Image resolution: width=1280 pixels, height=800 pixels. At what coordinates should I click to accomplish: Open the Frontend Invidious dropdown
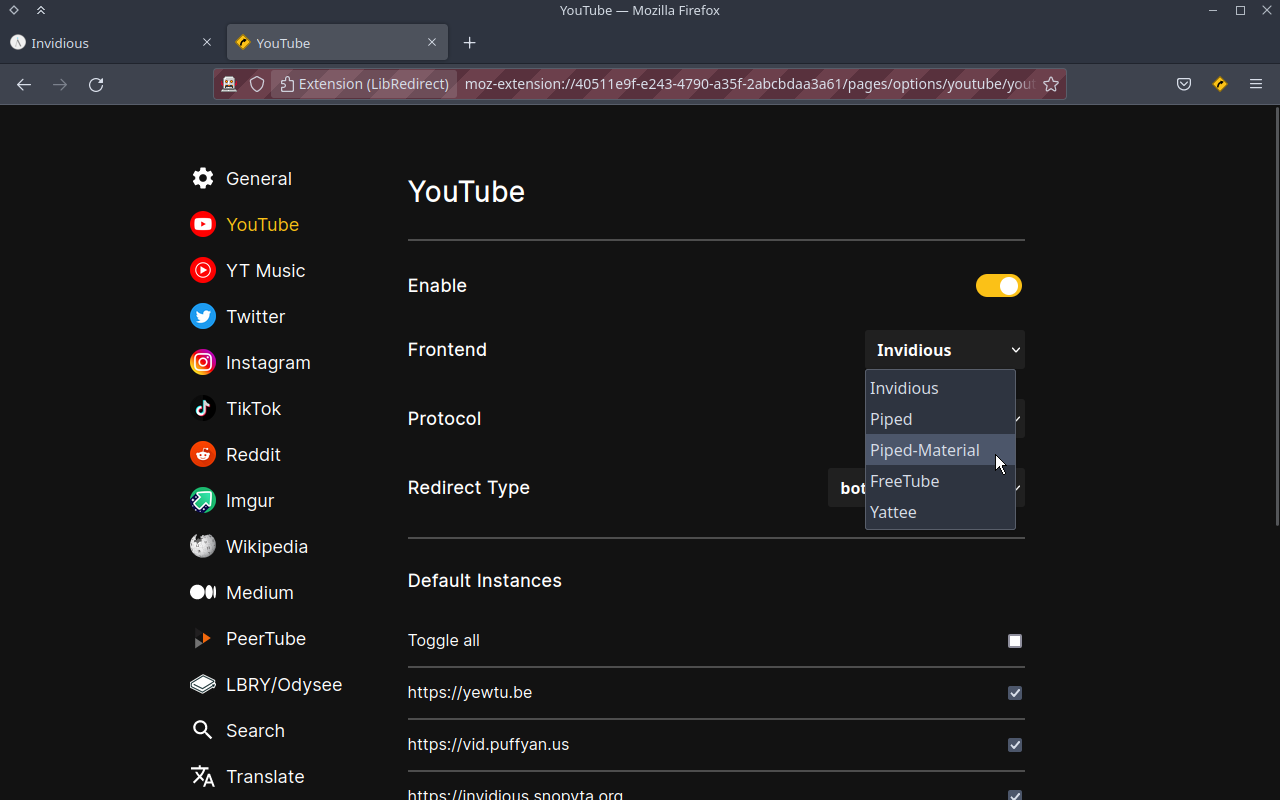945,350
